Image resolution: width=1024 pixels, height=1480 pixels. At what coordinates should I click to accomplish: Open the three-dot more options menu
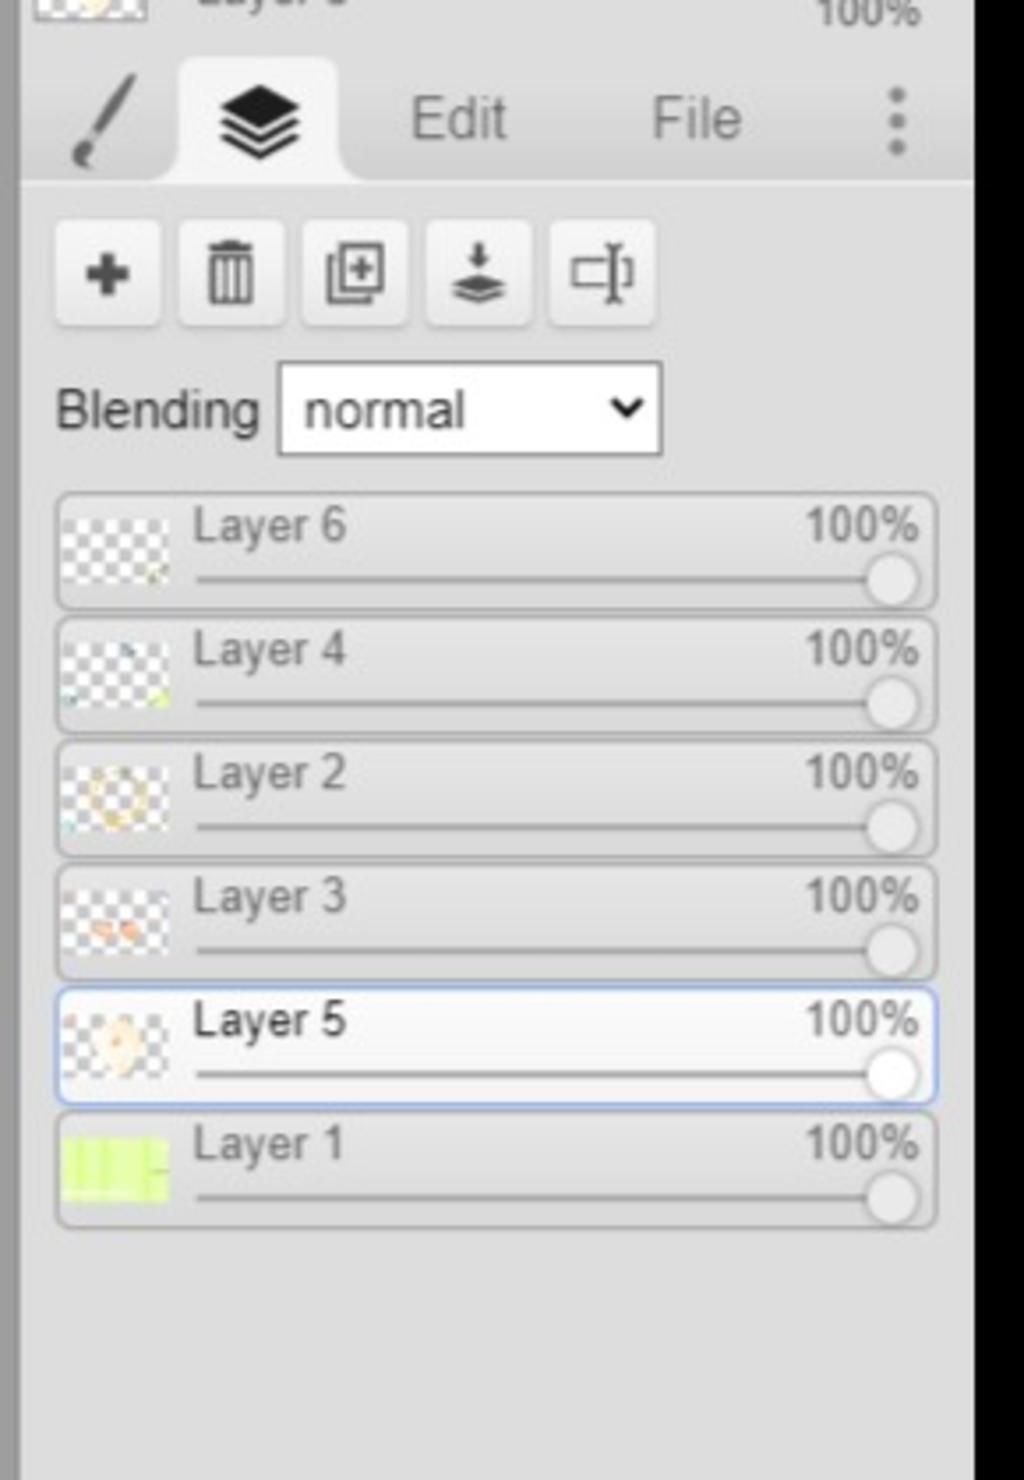(897, 122)
